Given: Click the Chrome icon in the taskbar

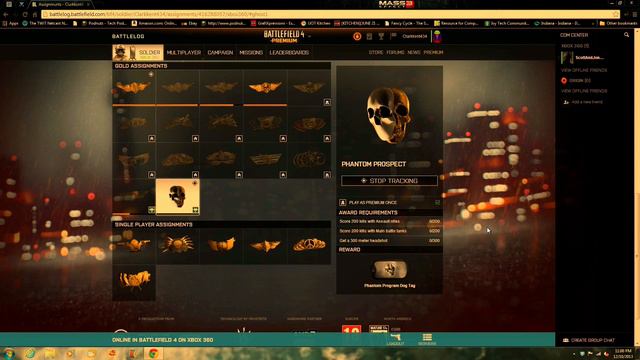Looking at the screenshot, I should click(153, 353).
